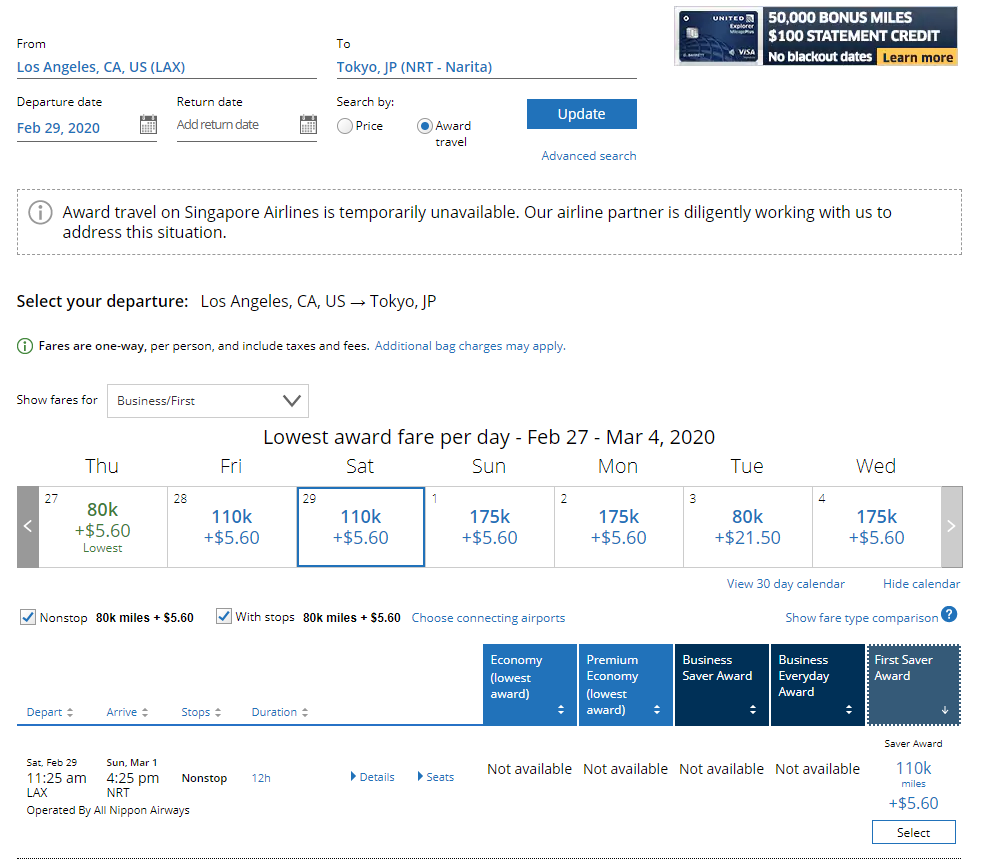Click Learn more on United card ad
The width and height of the screenshot is (1007, 866).
tap(918, 57)
